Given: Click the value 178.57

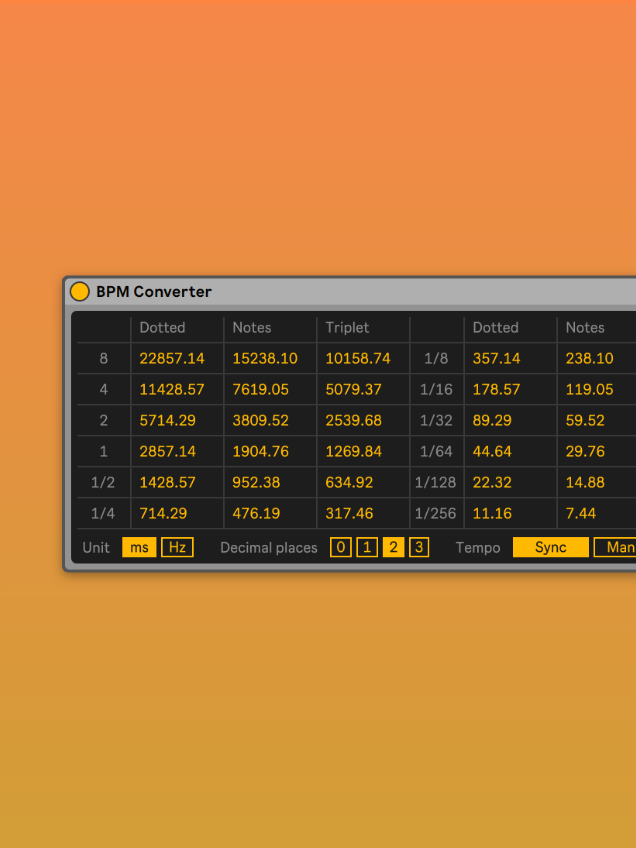Looking at the screenshot, I should pos(496,389).
